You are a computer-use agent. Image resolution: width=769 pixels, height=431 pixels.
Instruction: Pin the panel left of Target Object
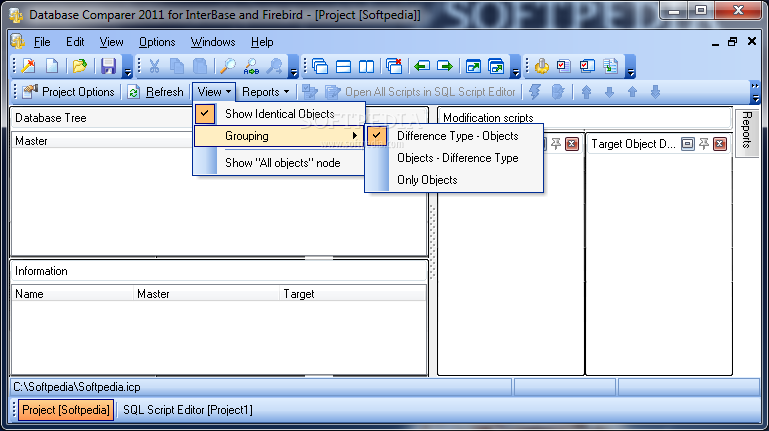[x=556, y=144]
